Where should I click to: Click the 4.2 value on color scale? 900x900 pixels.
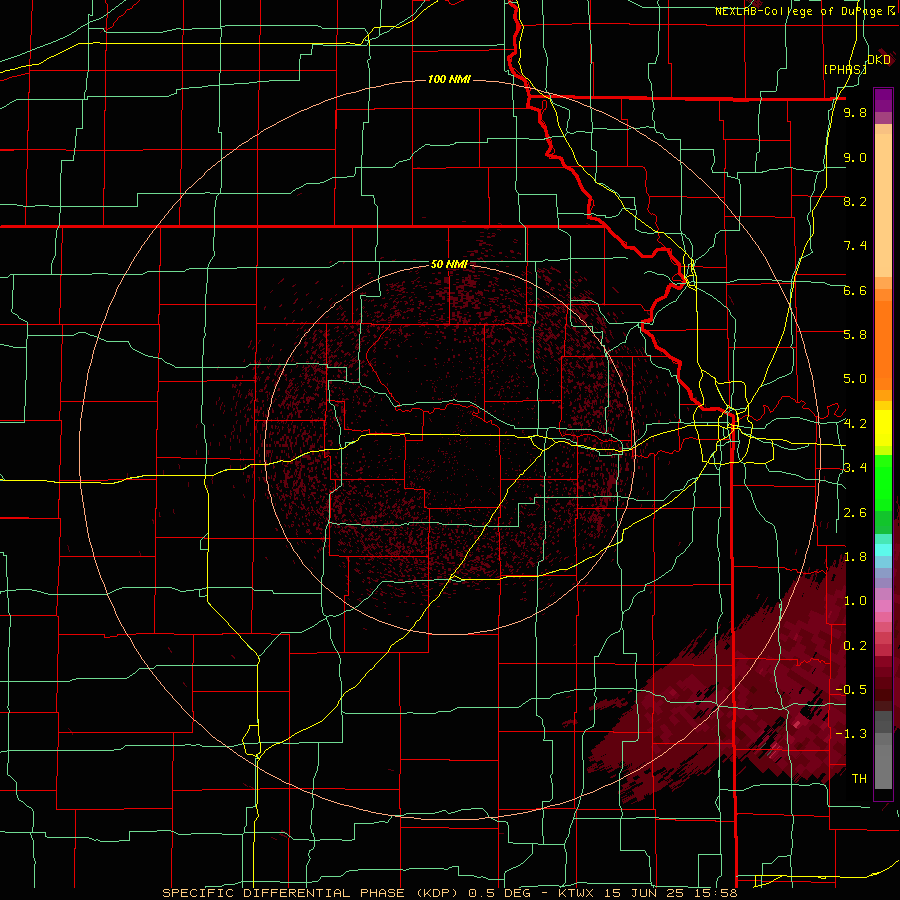tap(855, 424)
